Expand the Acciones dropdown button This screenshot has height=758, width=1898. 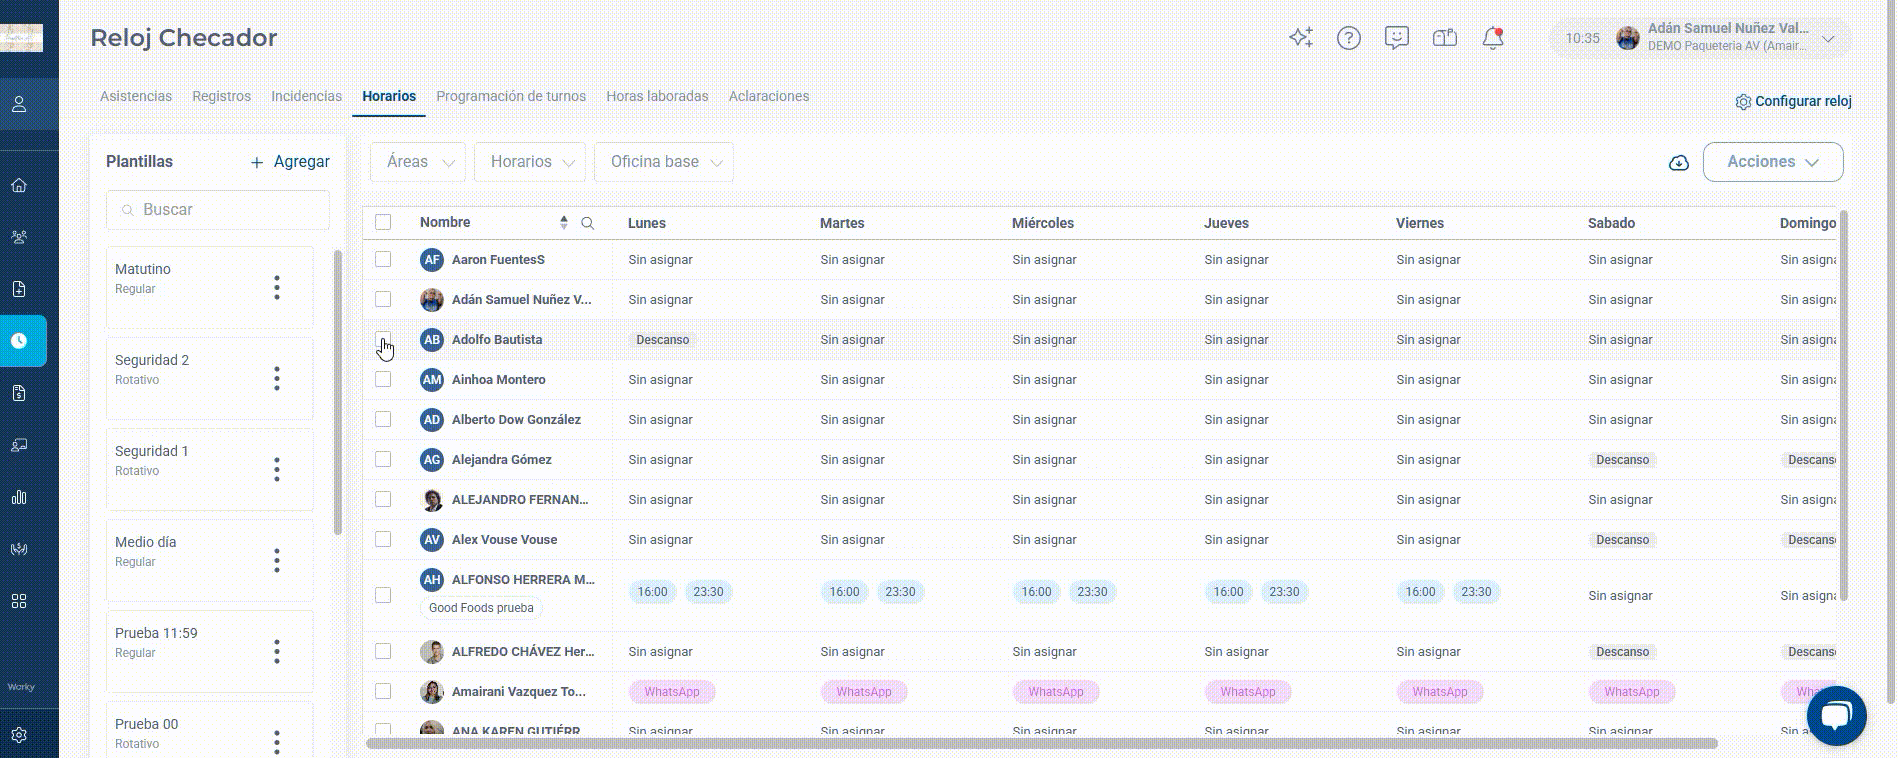[x=1773, y=162]
